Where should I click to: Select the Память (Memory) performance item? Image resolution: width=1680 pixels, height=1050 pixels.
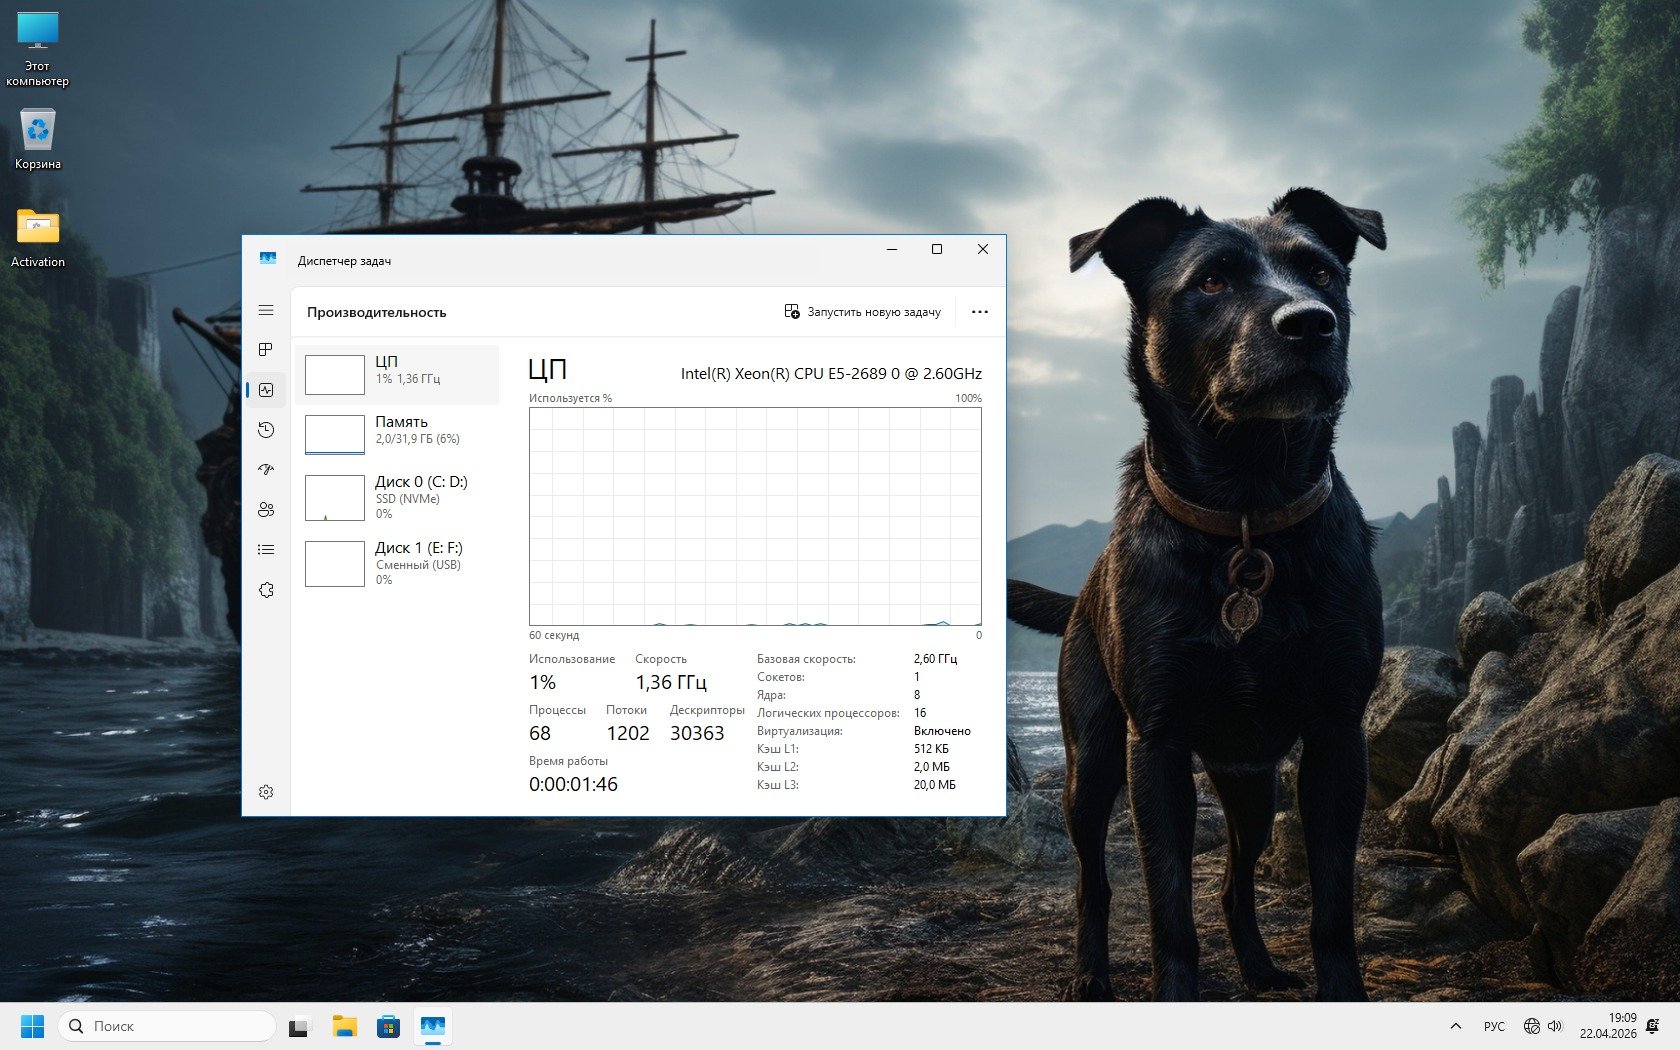click(397, 435)
